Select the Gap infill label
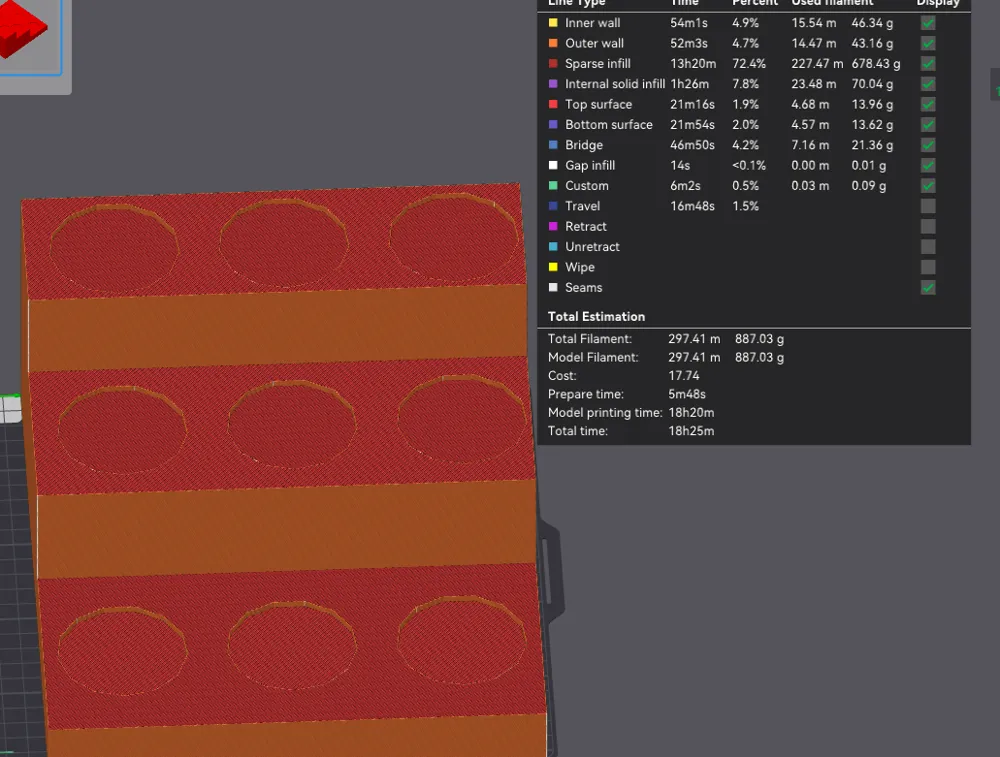Screen dimensions: 1000x757 (590, 166)
